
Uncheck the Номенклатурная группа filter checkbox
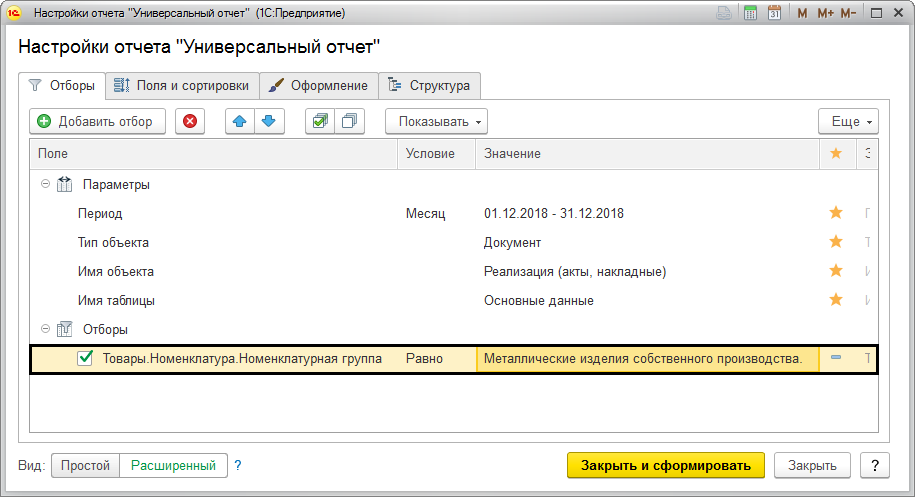pyautogui.click(x=86, y=359)
